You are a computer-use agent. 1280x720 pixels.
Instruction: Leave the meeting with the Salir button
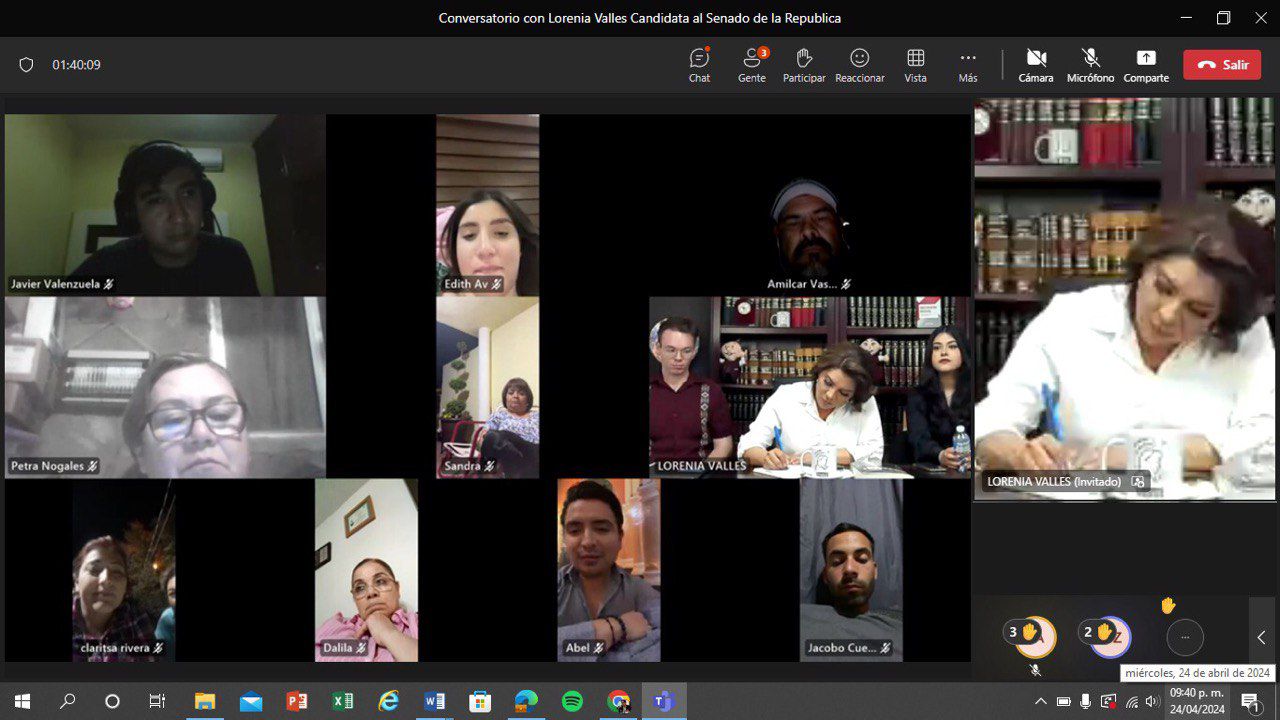(x=1221, y=65)
